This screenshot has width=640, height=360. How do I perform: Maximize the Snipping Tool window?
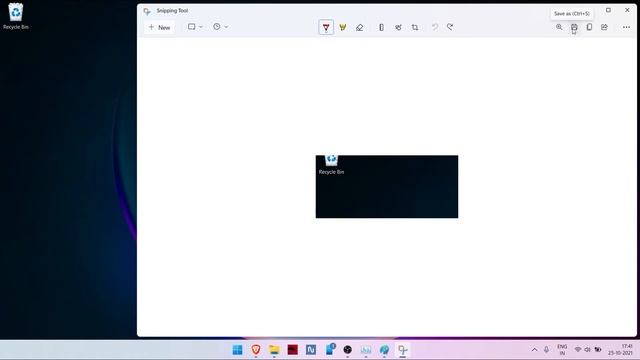point(608,10)
